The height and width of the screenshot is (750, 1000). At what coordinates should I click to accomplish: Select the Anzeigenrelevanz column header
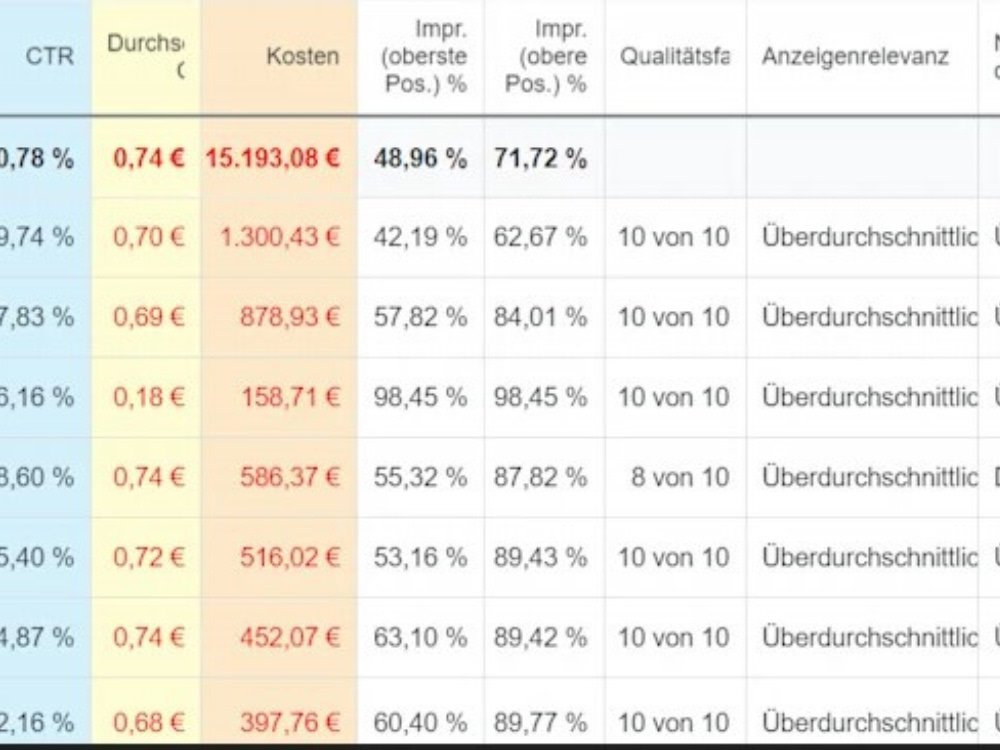pos(855,56)
